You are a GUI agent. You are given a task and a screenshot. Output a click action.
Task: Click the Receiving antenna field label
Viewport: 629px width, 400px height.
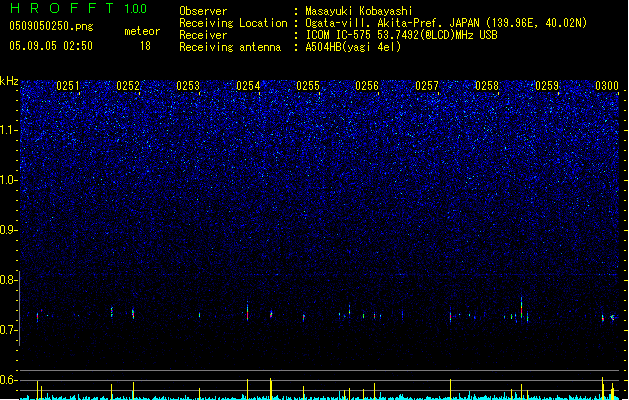coord(230,47)
